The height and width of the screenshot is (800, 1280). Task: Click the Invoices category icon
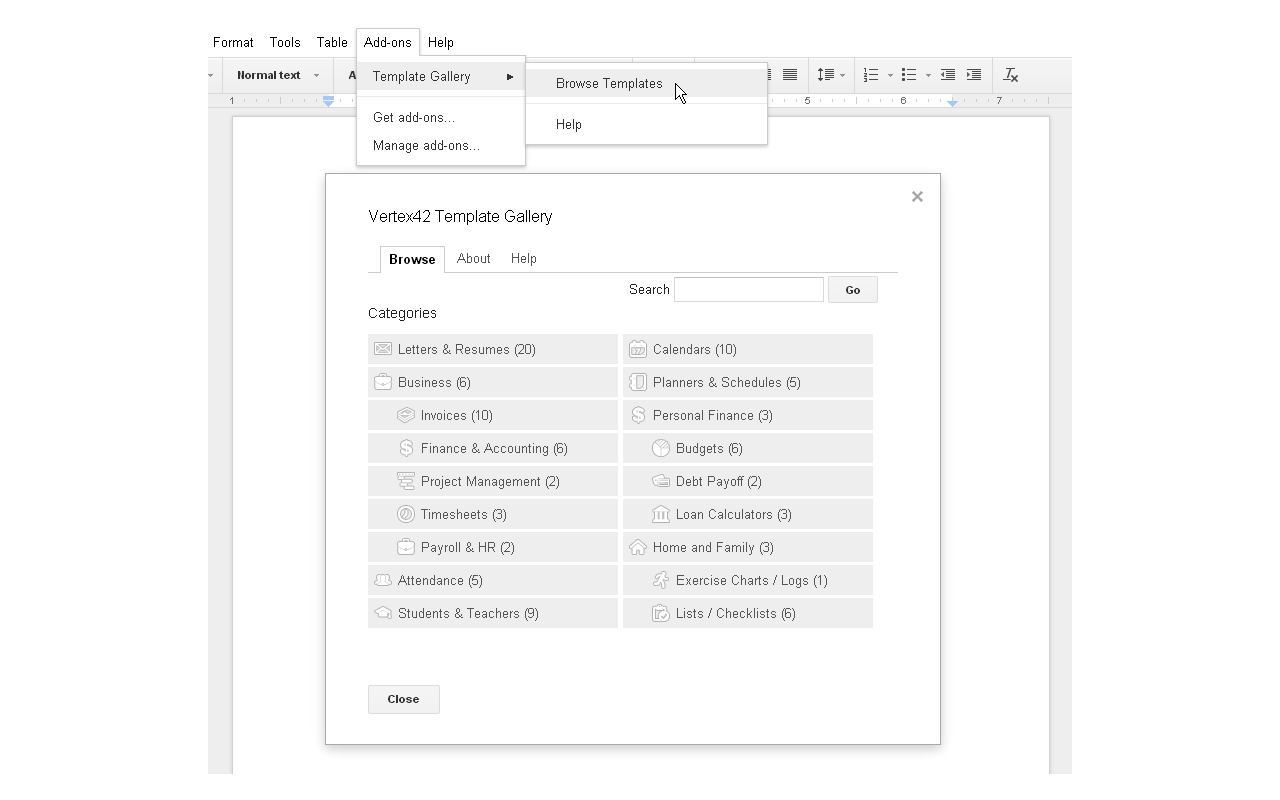[x=406, y=415]
